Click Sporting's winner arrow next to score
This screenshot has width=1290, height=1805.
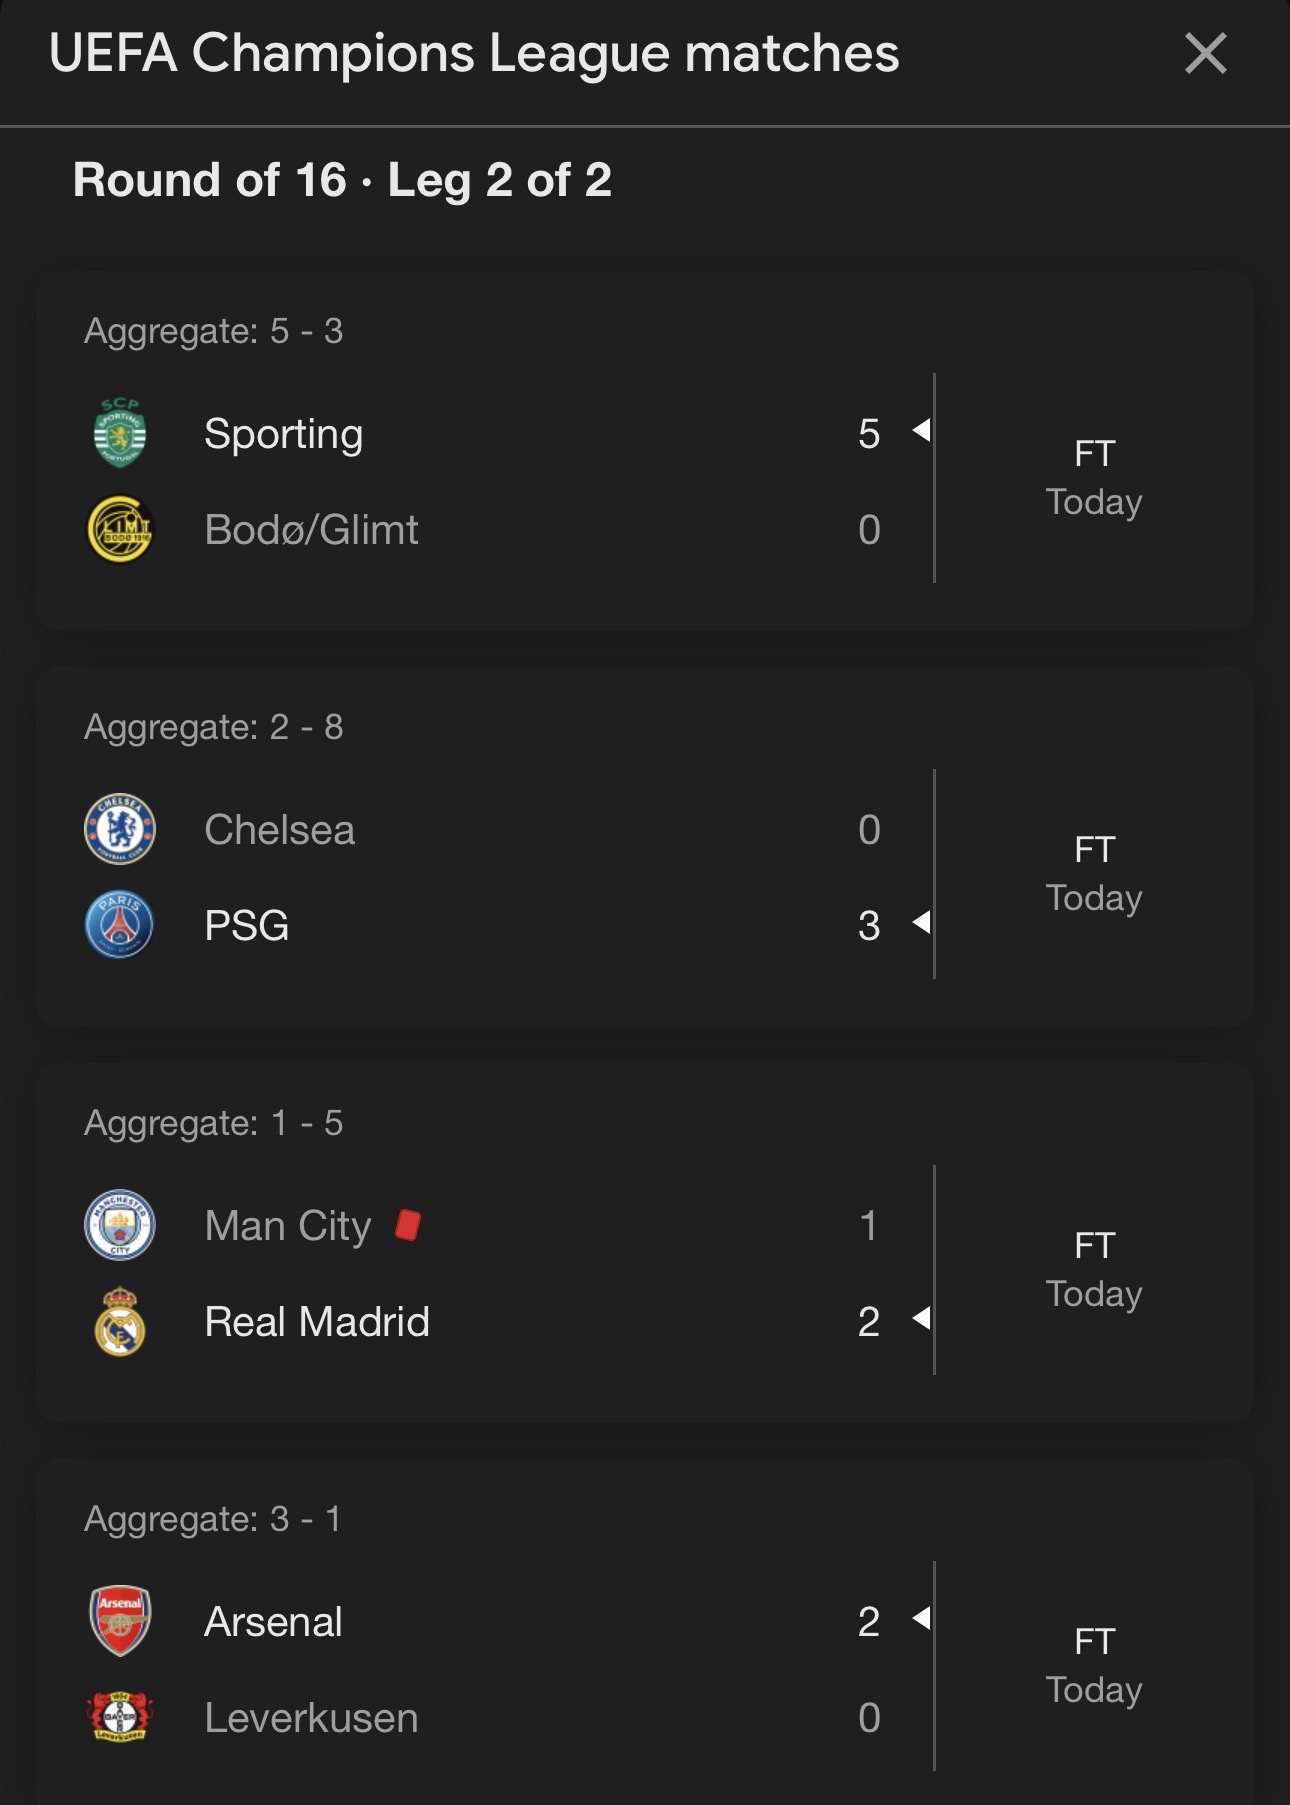click(922, 431)
